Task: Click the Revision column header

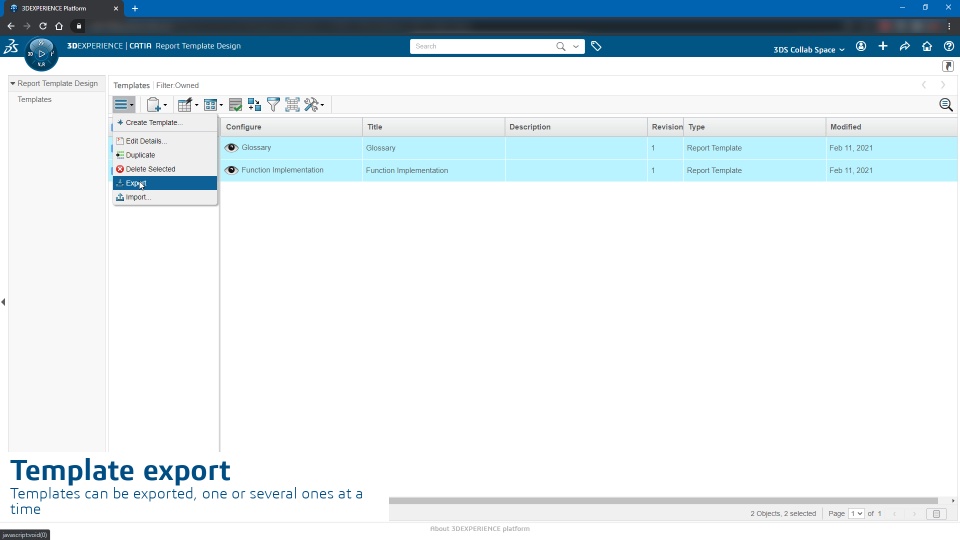Action: click(667, 127)
